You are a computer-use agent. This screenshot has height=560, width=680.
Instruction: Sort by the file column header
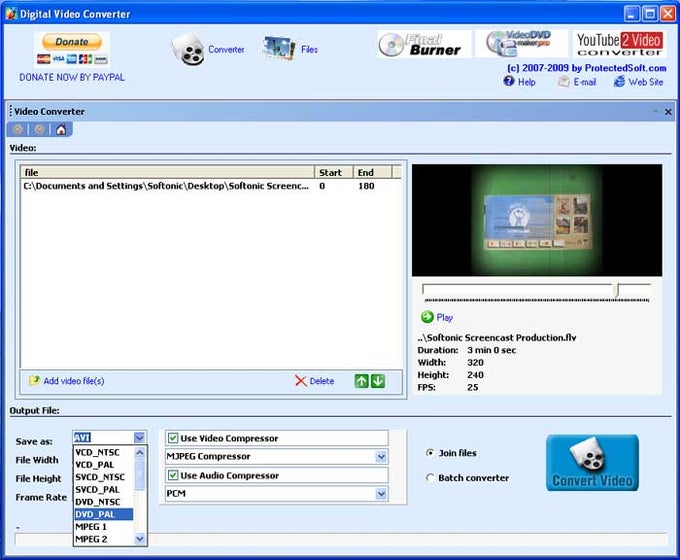(x=167, y=172)
